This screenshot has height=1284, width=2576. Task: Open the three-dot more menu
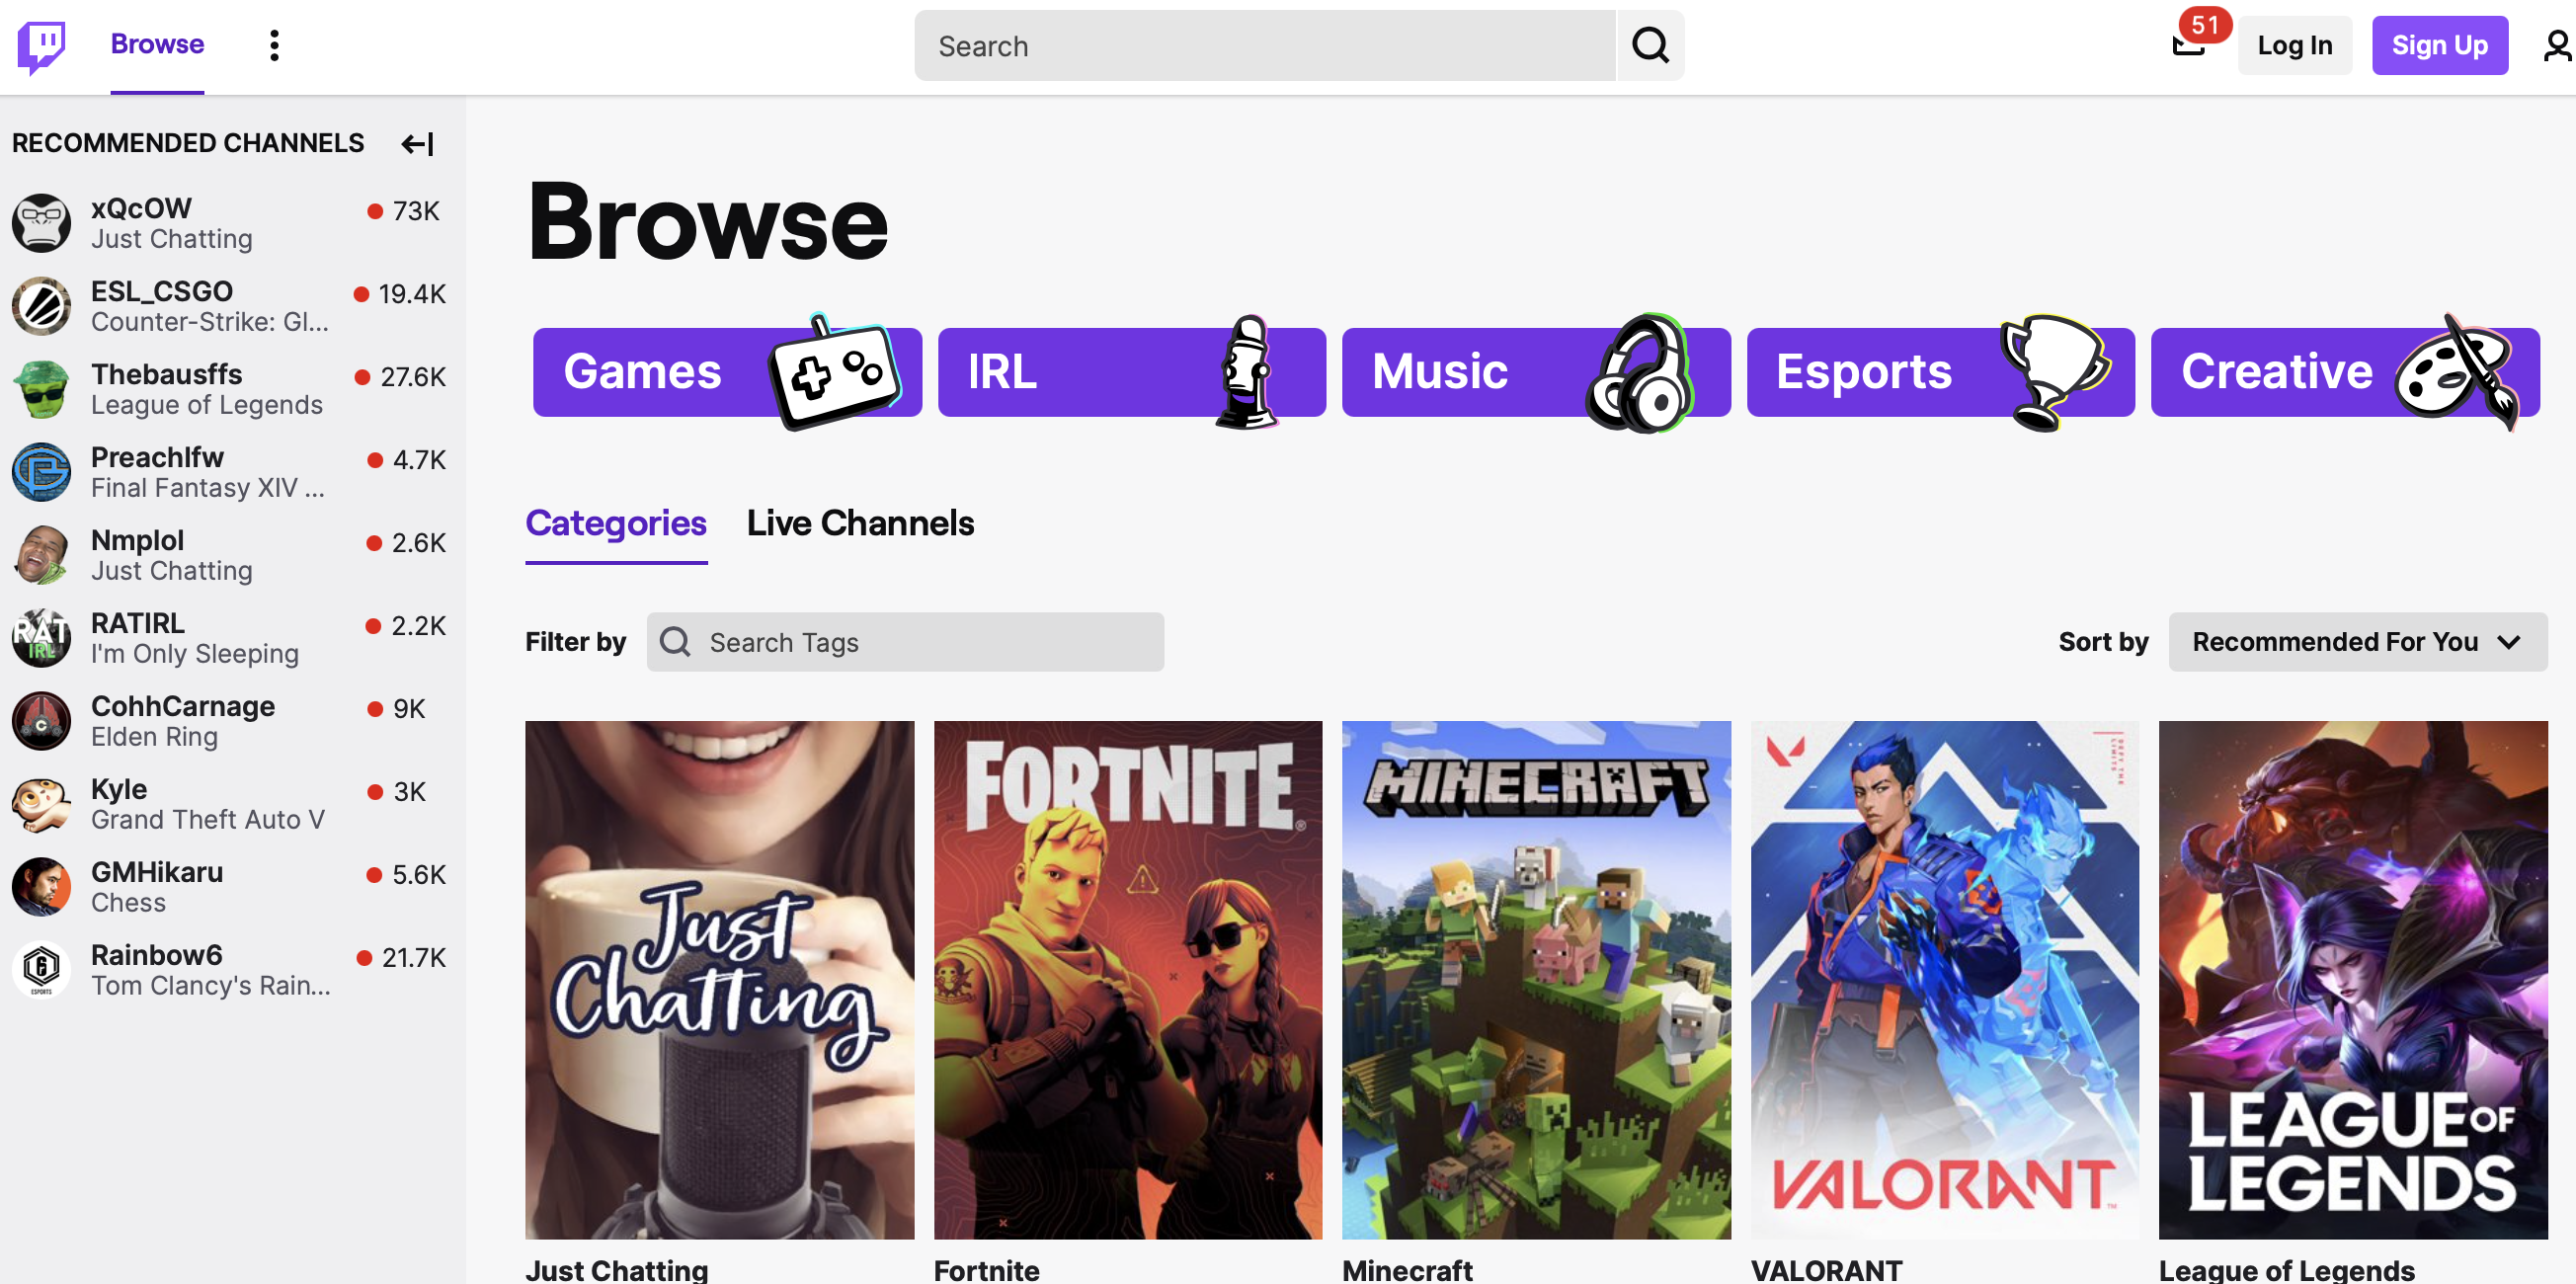coord(274,45)
